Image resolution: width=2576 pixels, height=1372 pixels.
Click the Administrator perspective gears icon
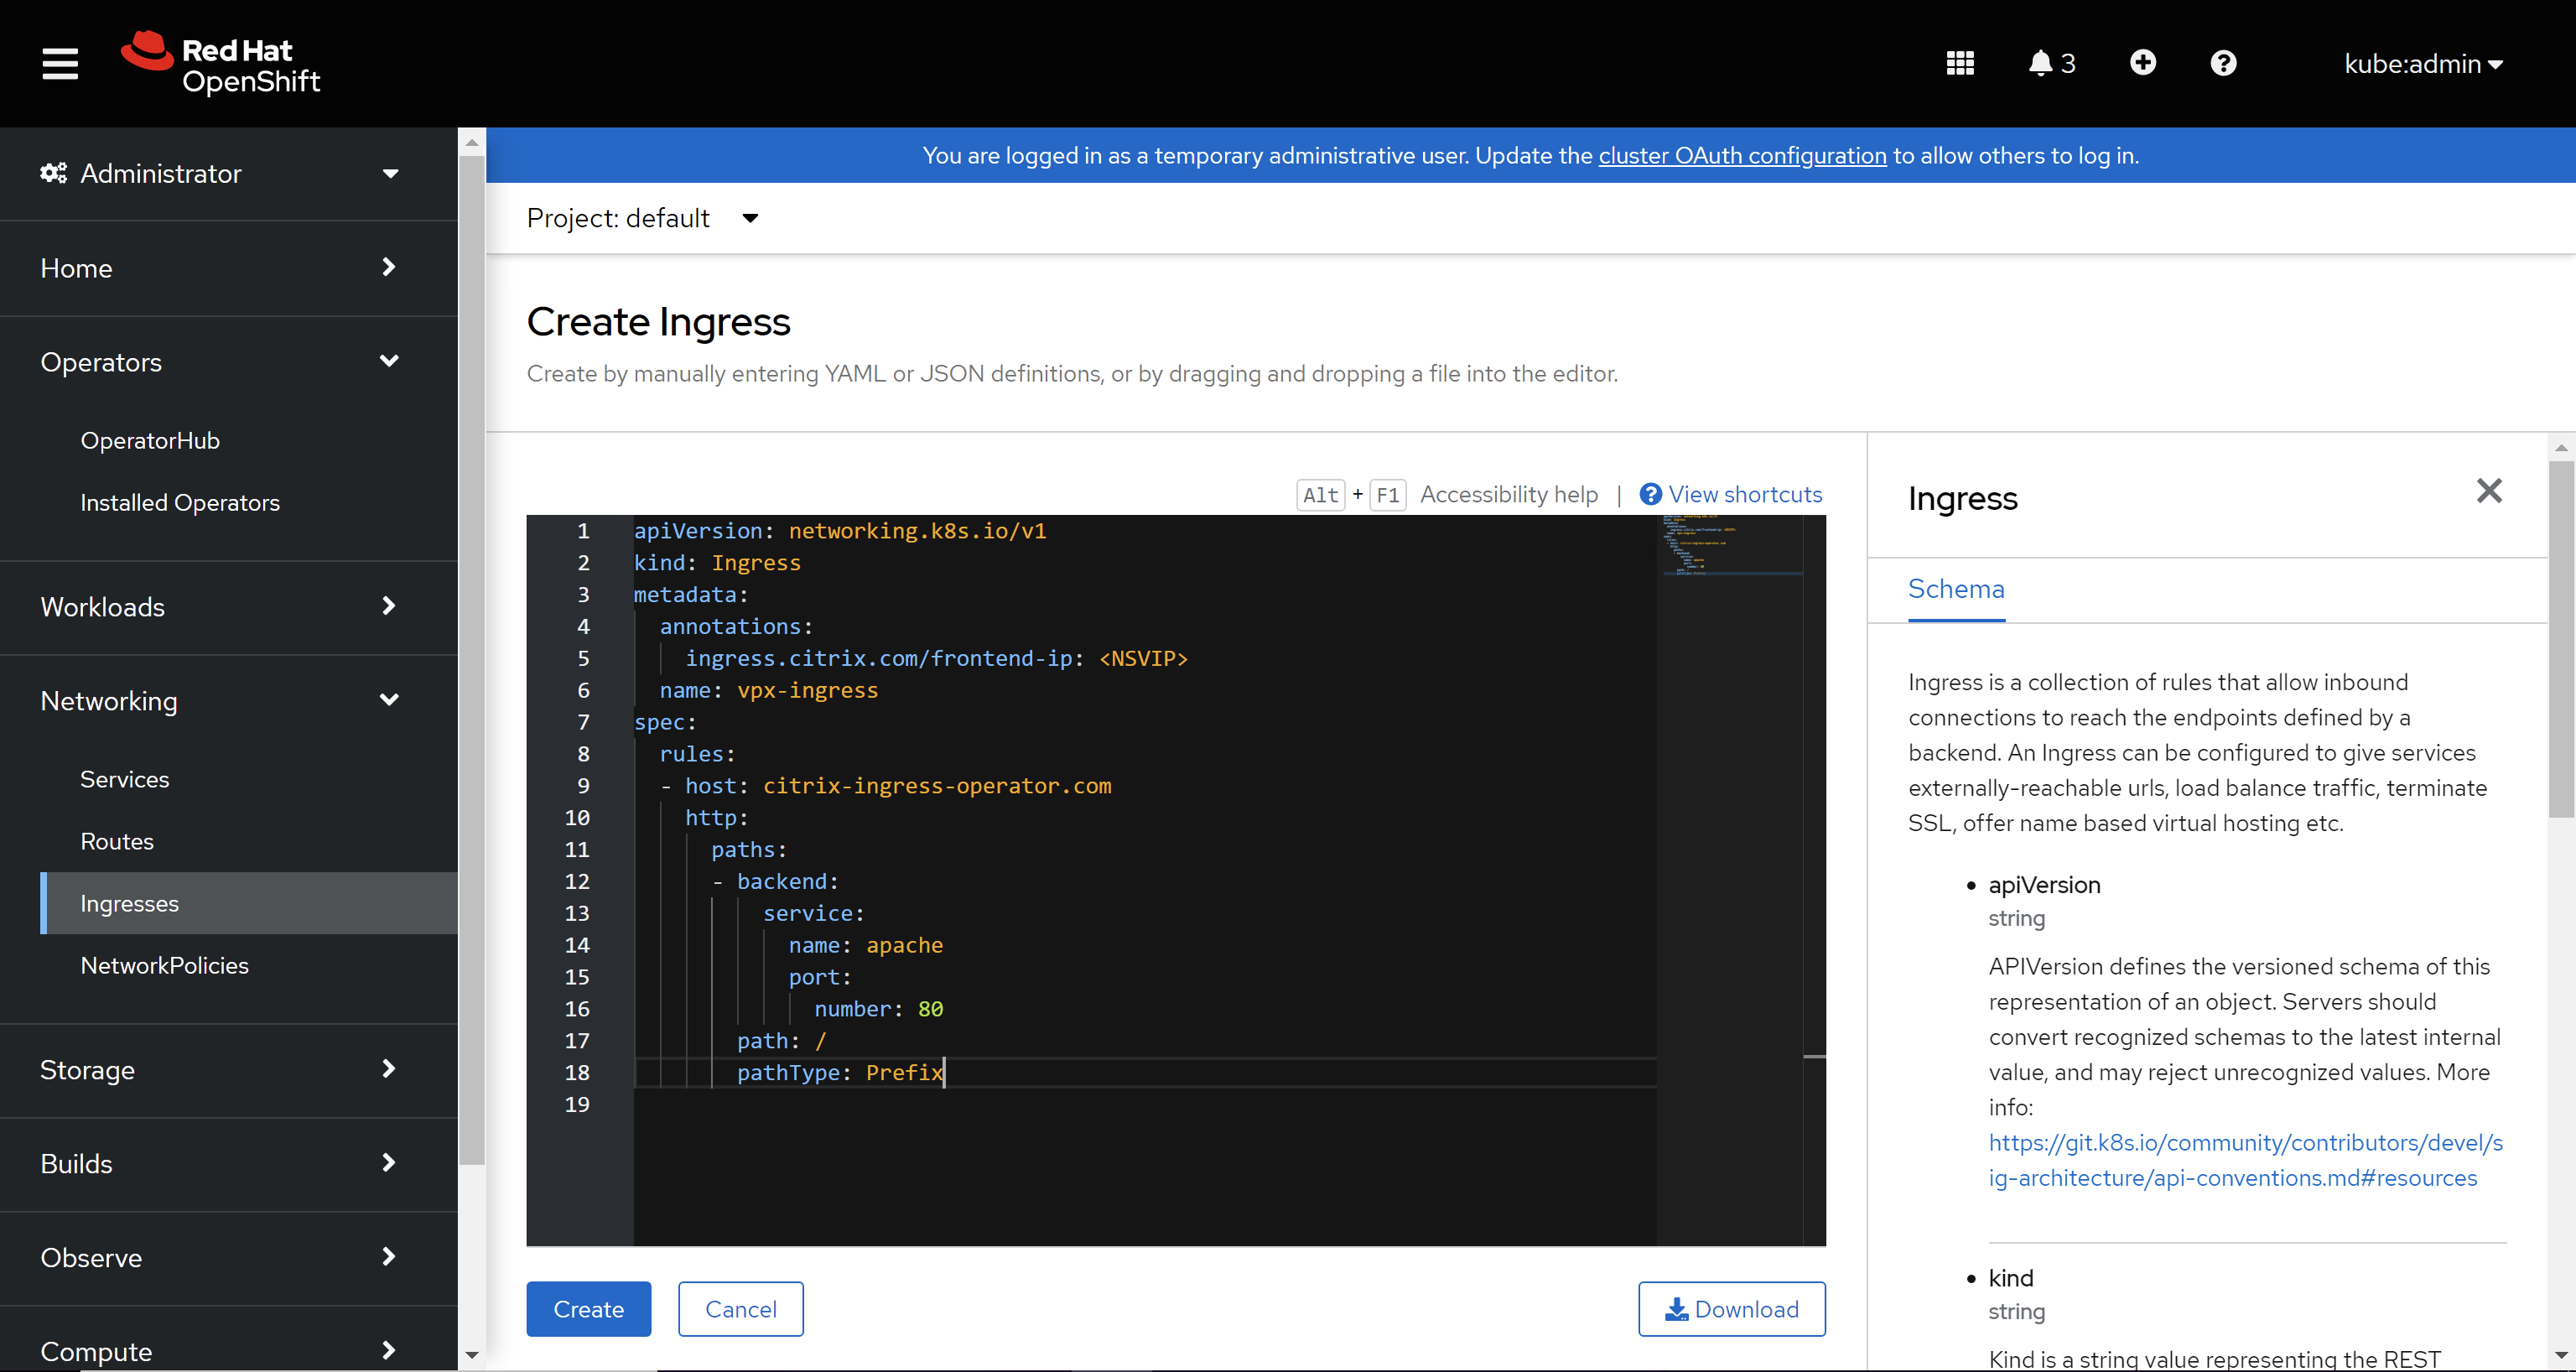53,173
